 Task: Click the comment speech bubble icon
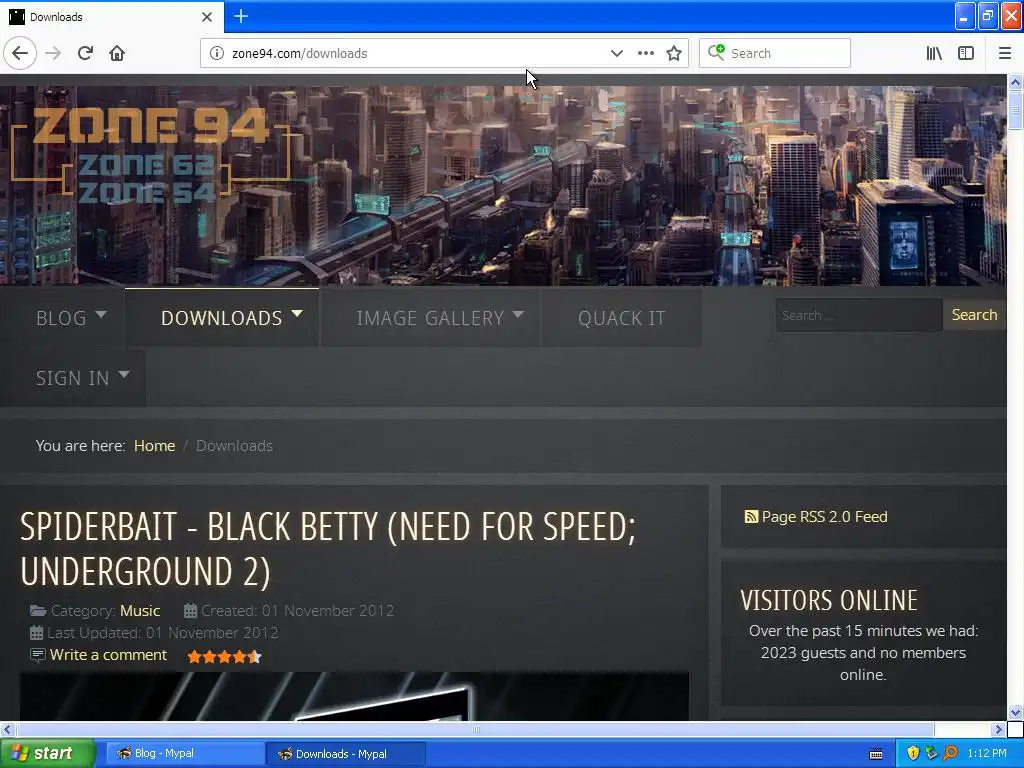coord(38,655)
